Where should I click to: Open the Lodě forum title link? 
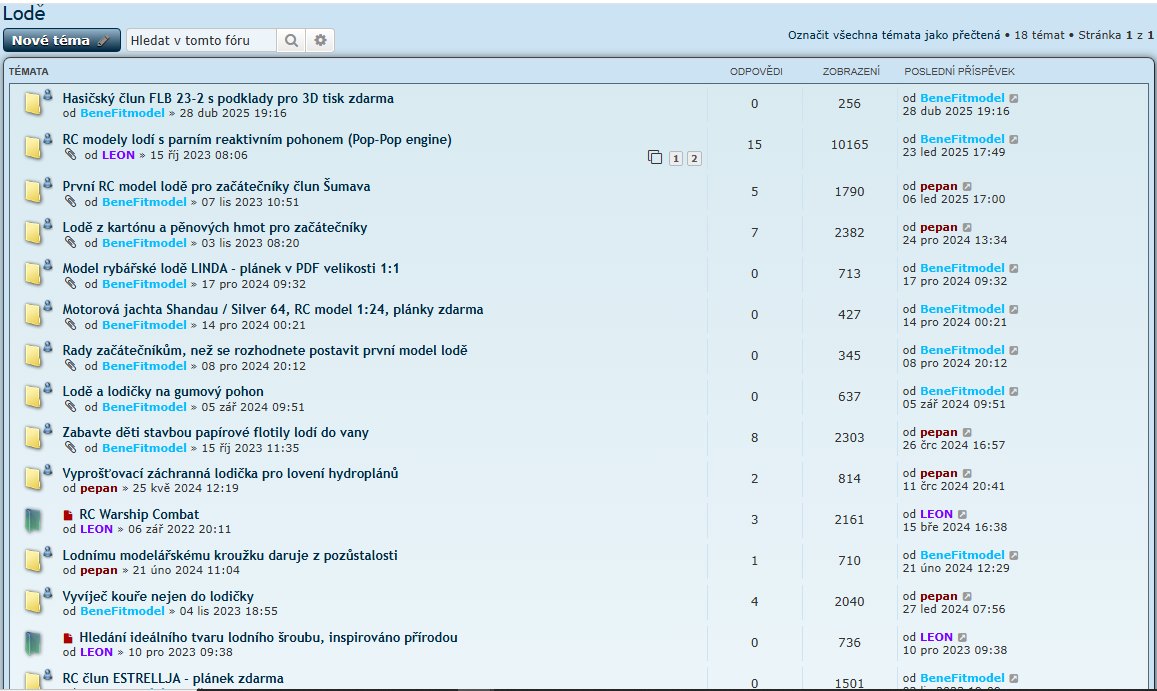[24, 13]
